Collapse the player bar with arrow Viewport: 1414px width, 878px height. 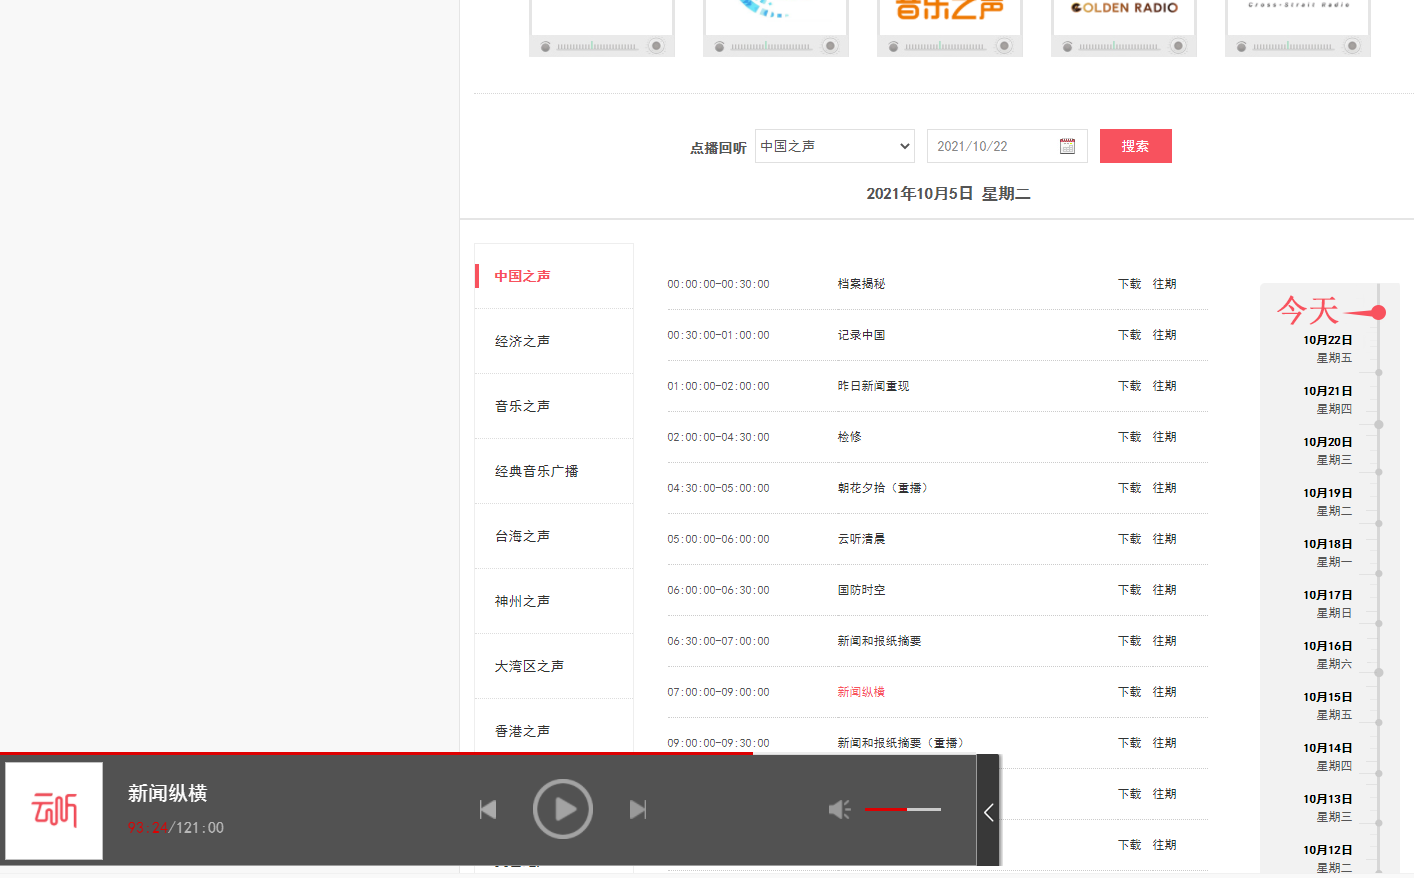pos(988,812)
